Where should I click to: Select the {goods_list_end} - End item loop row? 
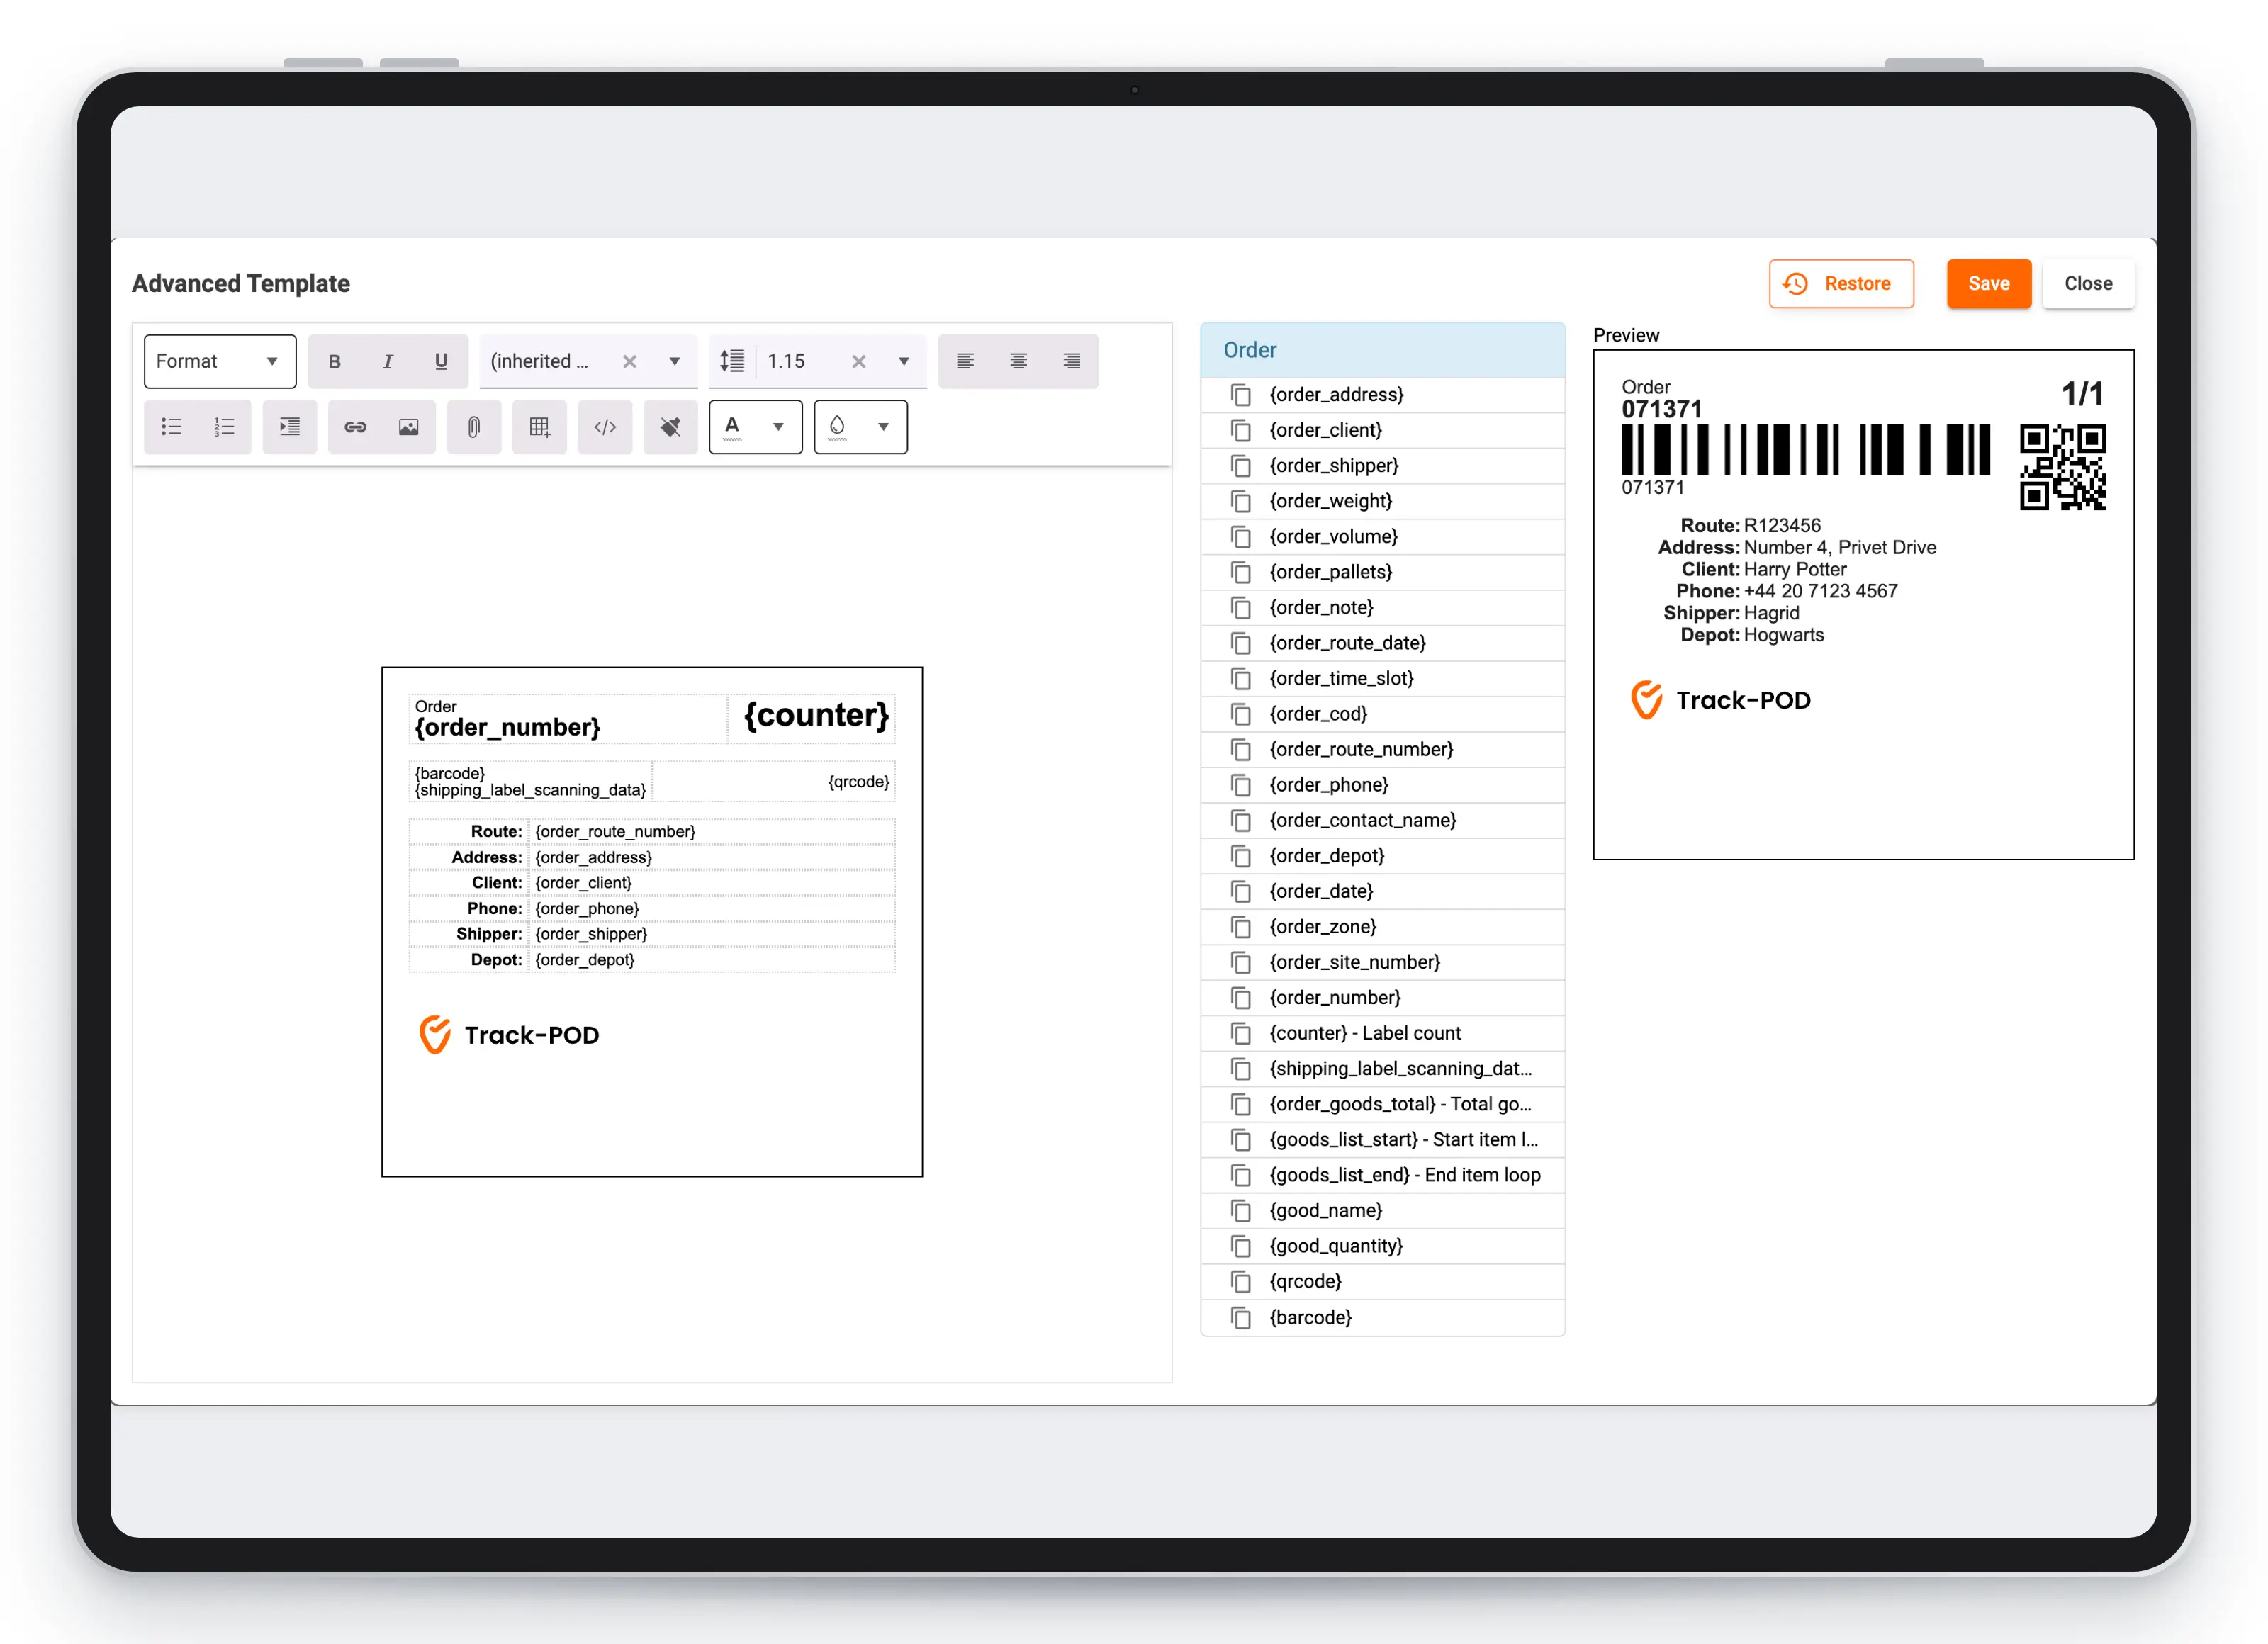(1382, 1175)
